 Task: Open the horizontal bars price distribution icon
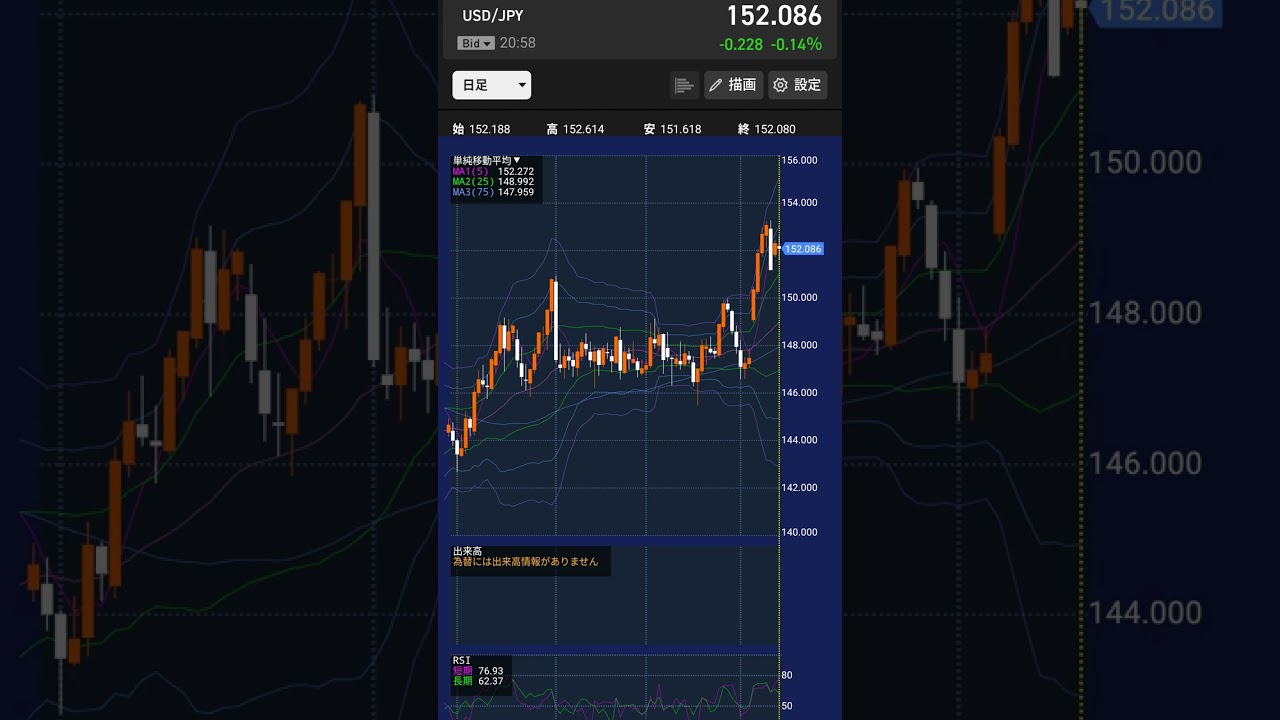[684, 85]
